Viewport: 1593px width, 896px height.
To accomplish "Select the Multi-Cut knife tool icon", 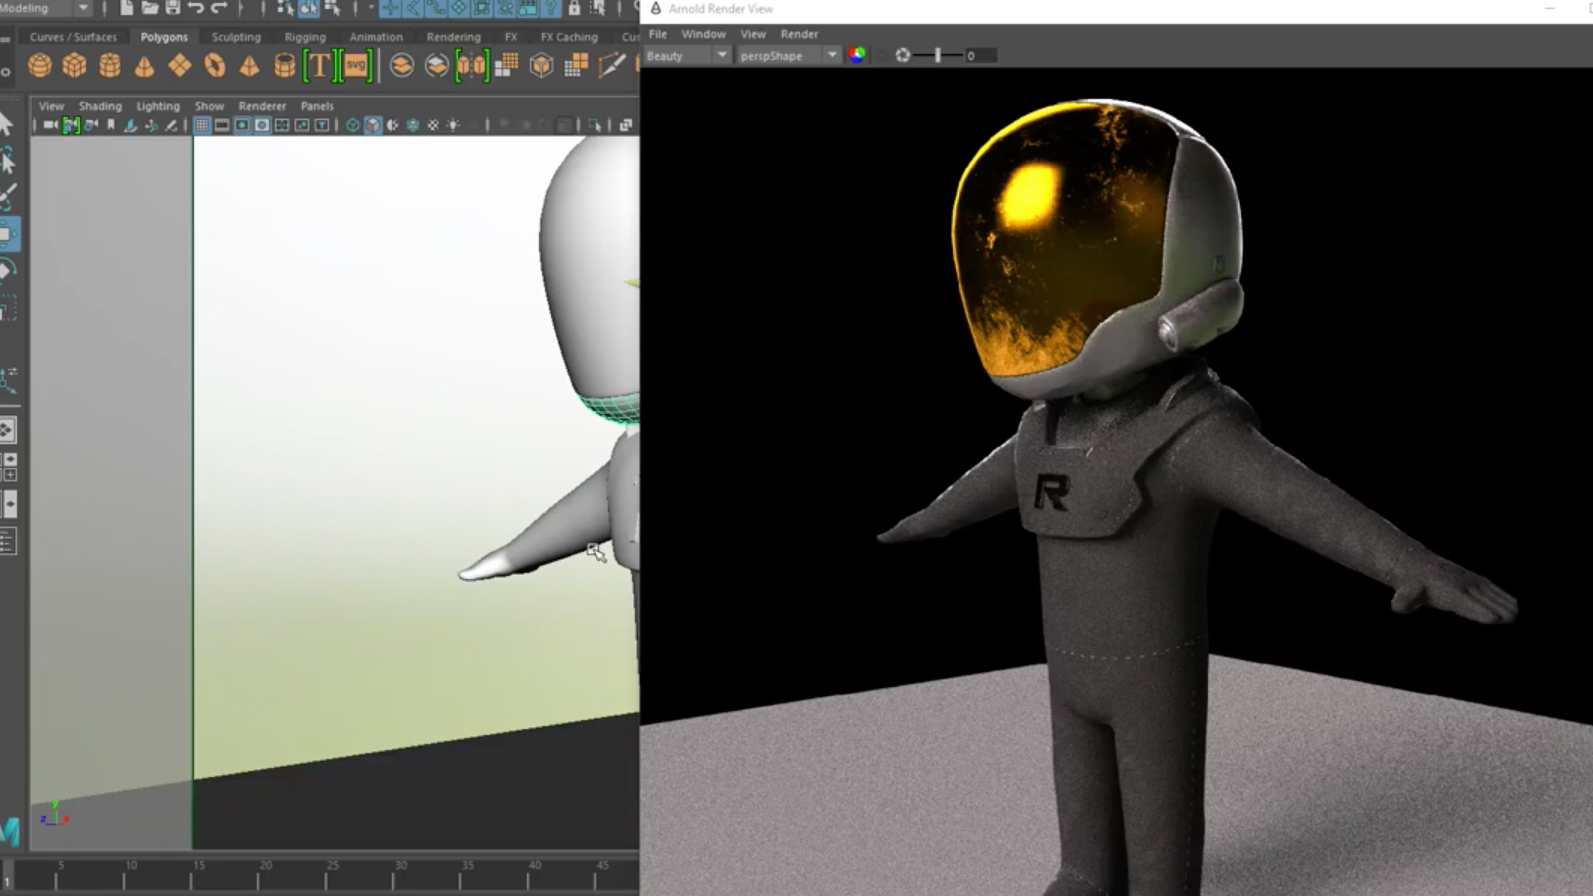I will coord(611,66).
